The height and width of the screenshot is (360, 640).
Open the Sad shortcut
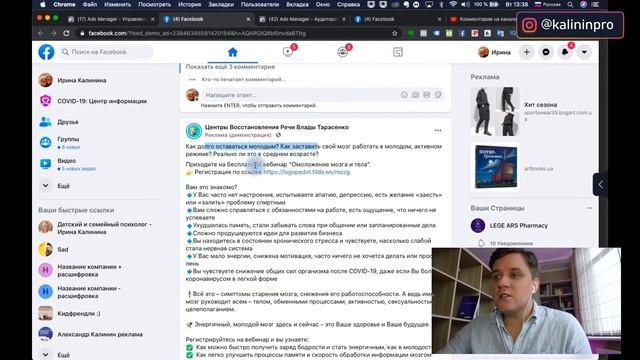coord(62,249)
